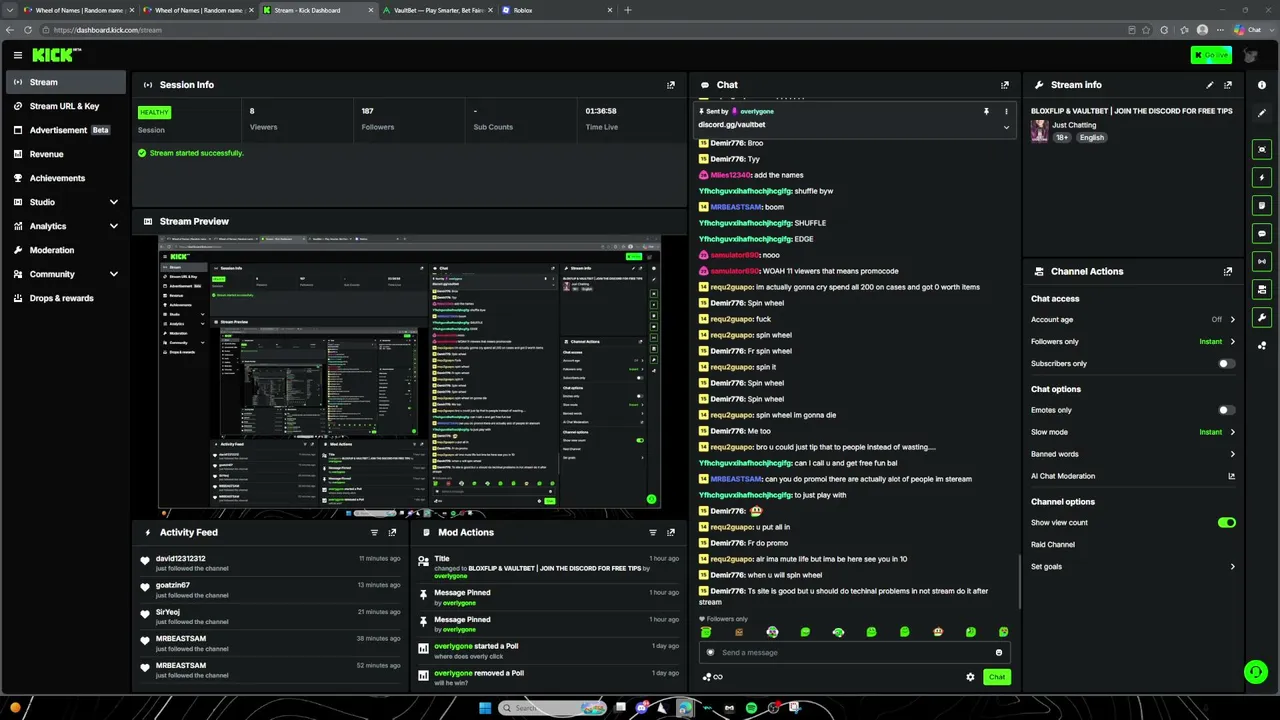This screenshot has width=1280, height=720.
Task: Click the Just Chatting category
Action: 1074,125
